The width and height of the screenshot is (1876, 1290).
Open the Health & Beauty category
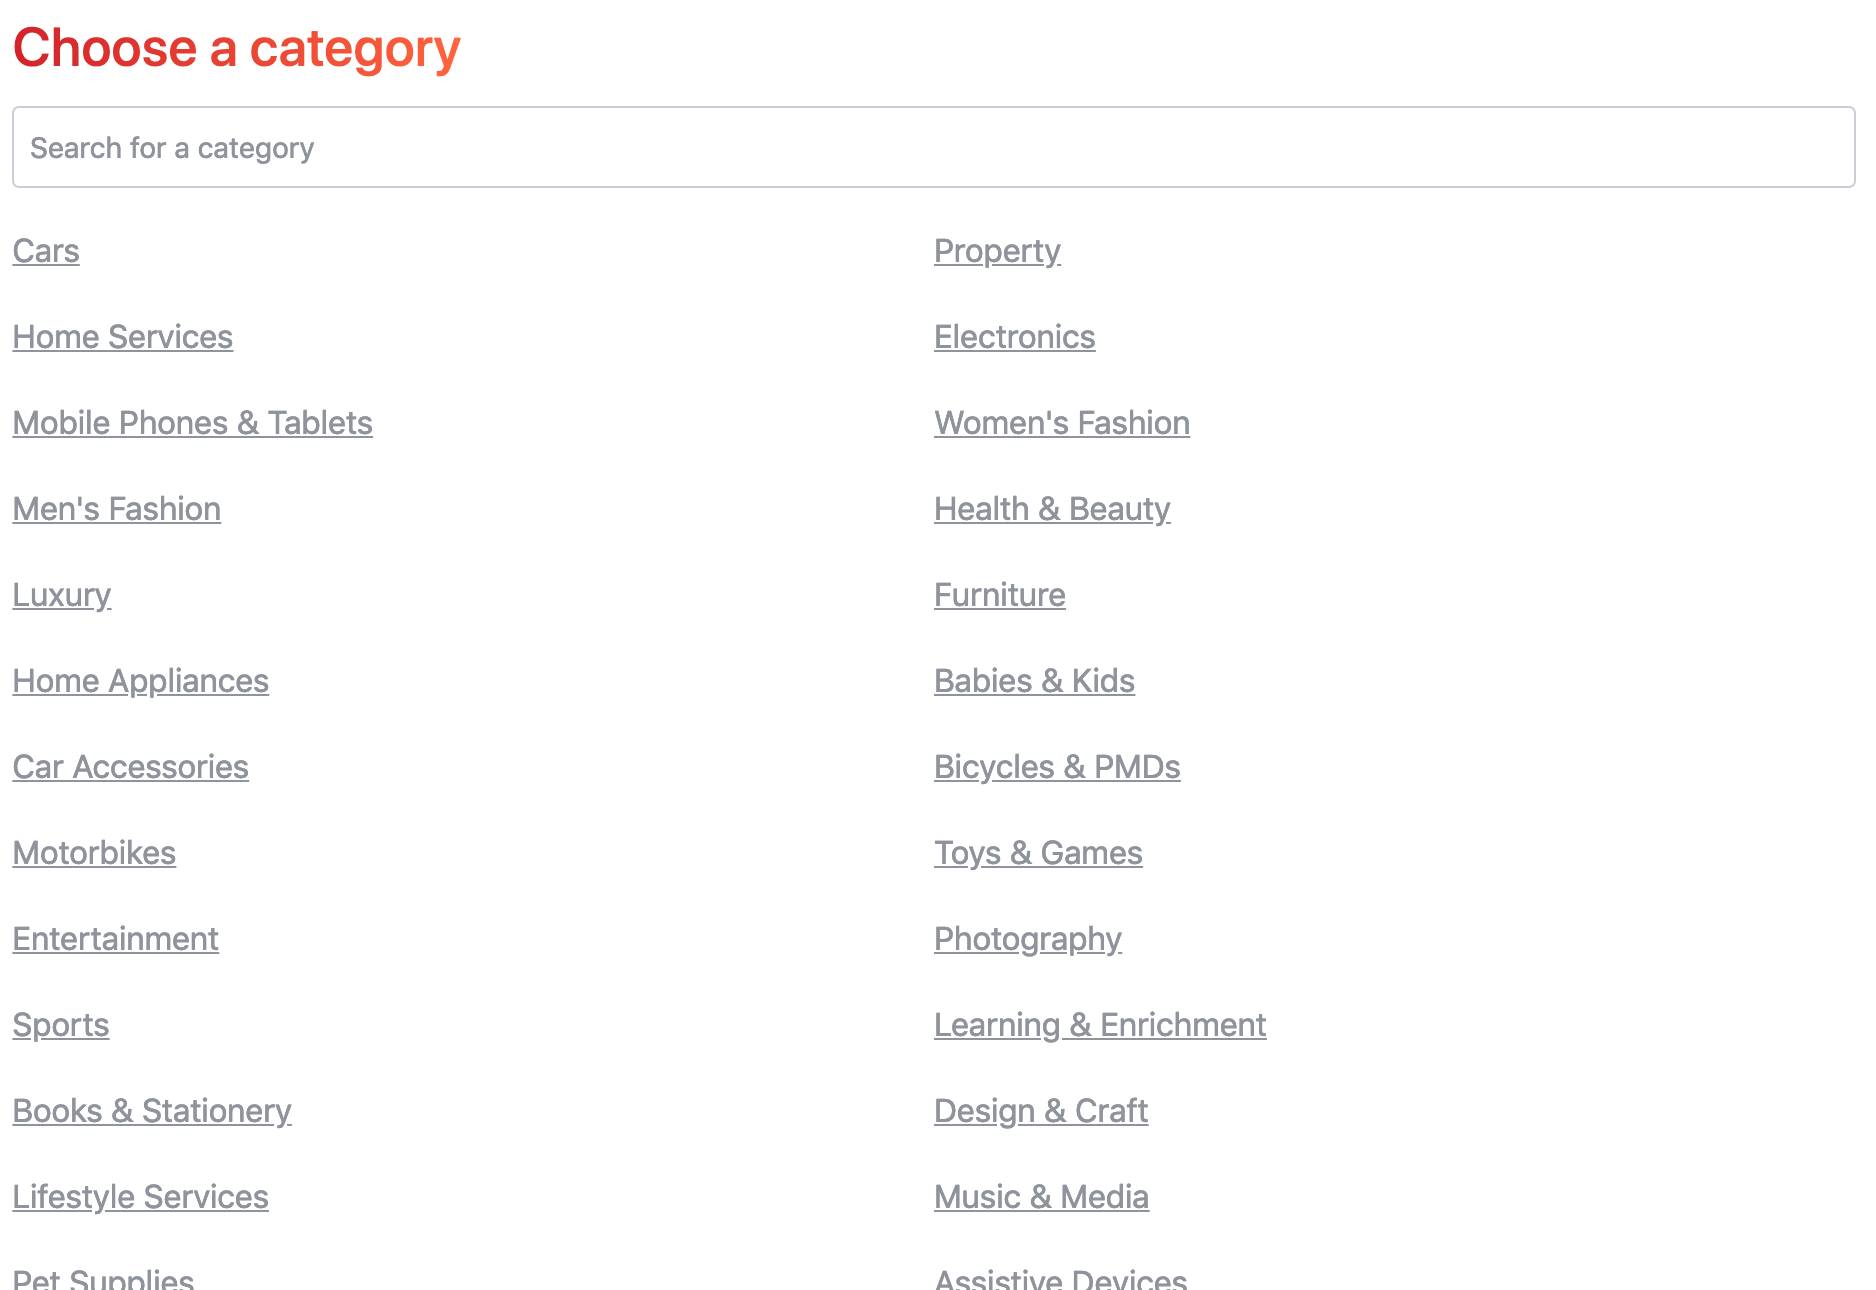click(1052, 510)
